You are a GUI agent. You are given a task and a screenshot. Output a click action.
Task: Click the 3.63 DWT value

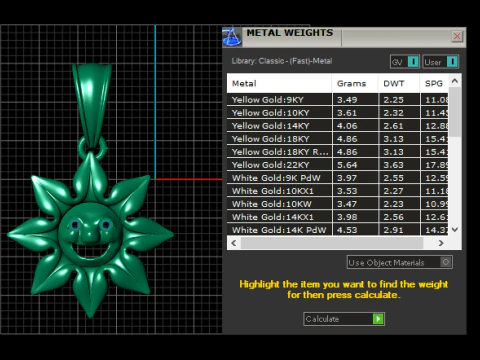(393, 165)
